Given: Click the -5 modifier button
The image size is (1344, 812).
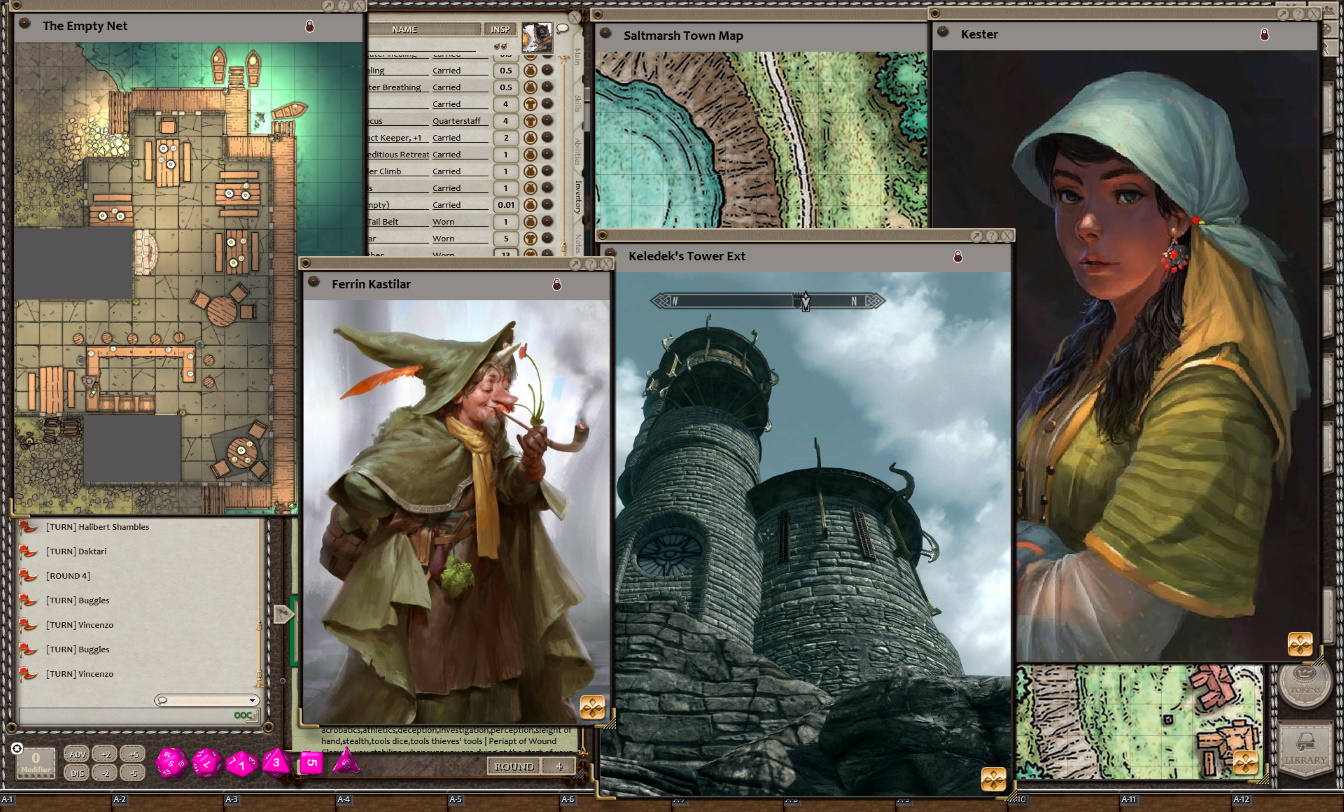Looking at the screenshot, I should [133, 772].
